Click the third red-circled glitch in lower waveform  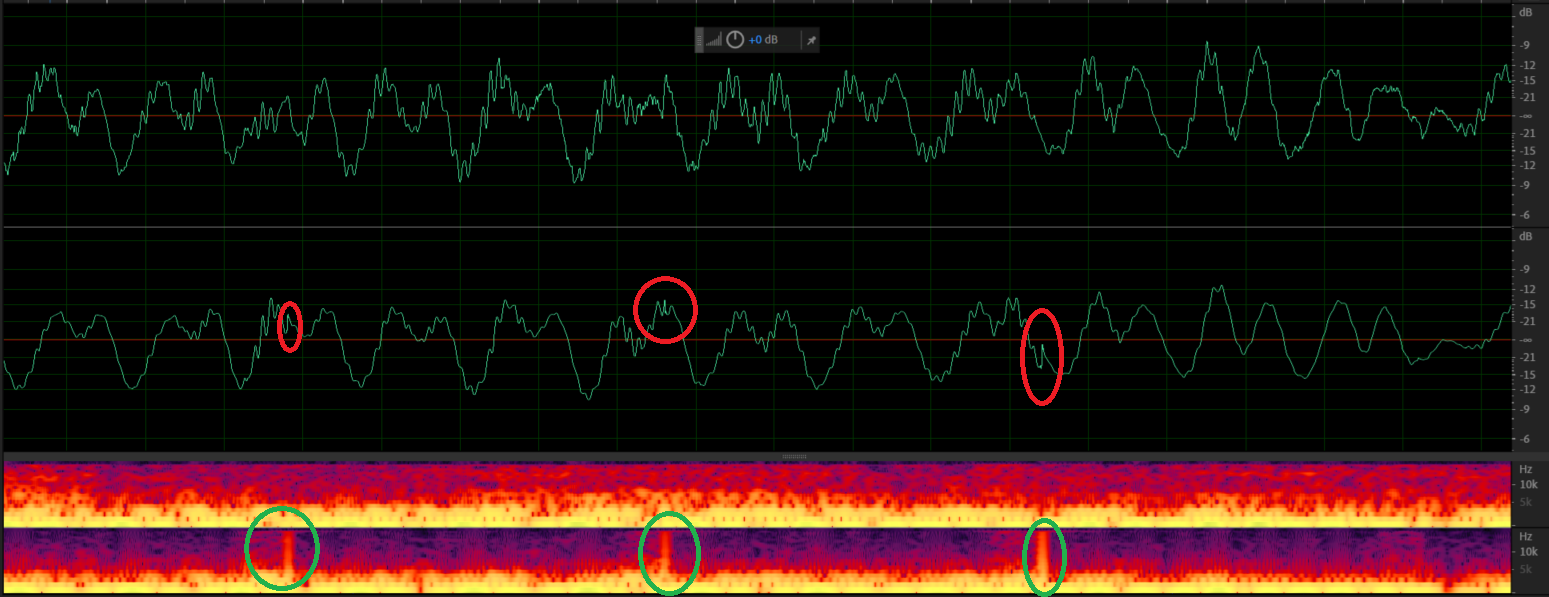point(1041,356)
